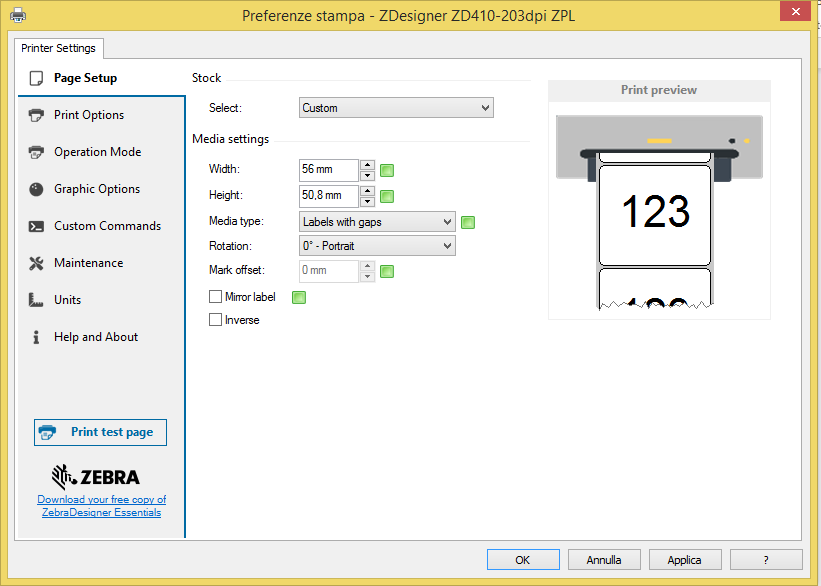Screen dimensions: 821x586
Task: Open the Operation Mode section
Action: point(102,152)
